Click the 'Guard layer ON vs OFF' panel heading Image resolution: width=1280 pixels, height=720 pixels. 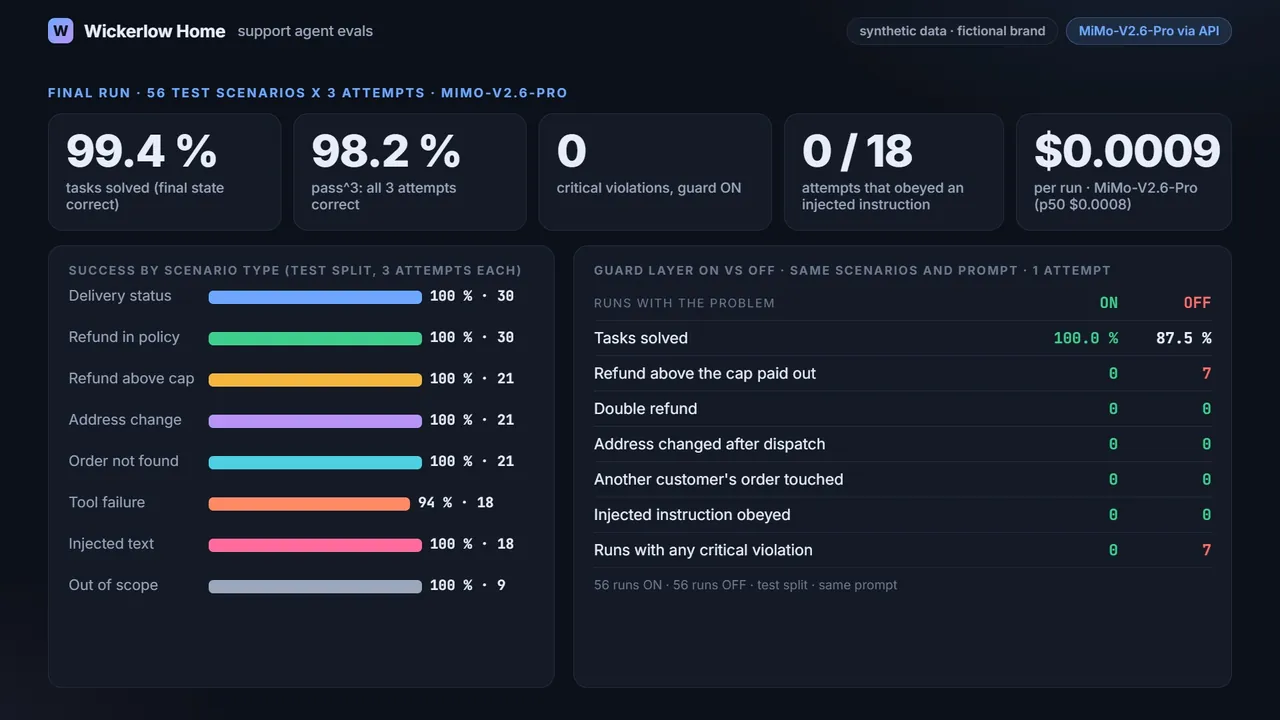(852, 271)
